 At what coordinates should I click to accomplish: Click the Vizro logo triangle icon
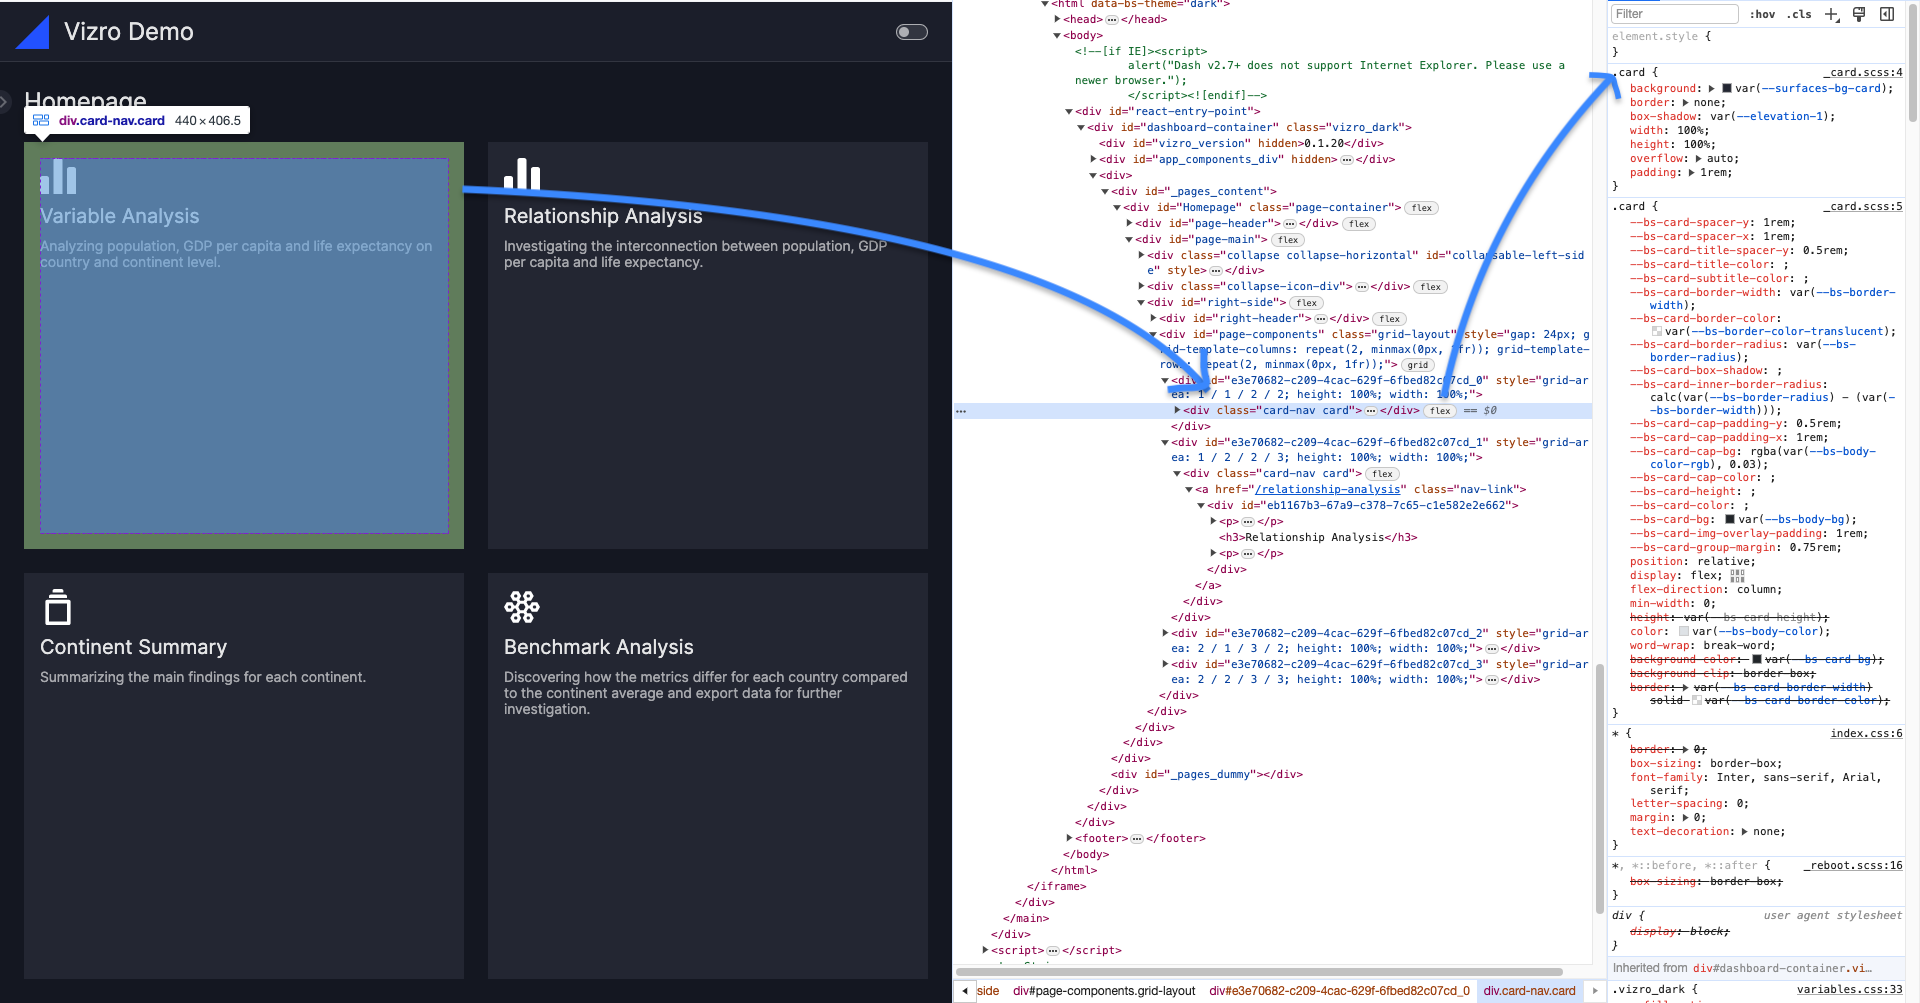33,32
